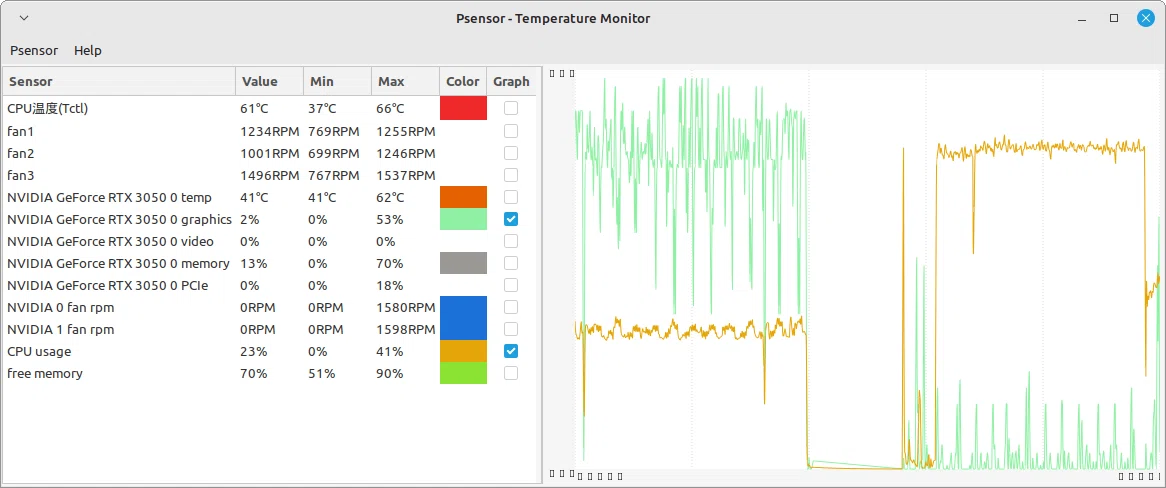This screenshot has height=488, width=1166.
Task: Click the 1496RPM fan3 value
Action: coord(270,176)
